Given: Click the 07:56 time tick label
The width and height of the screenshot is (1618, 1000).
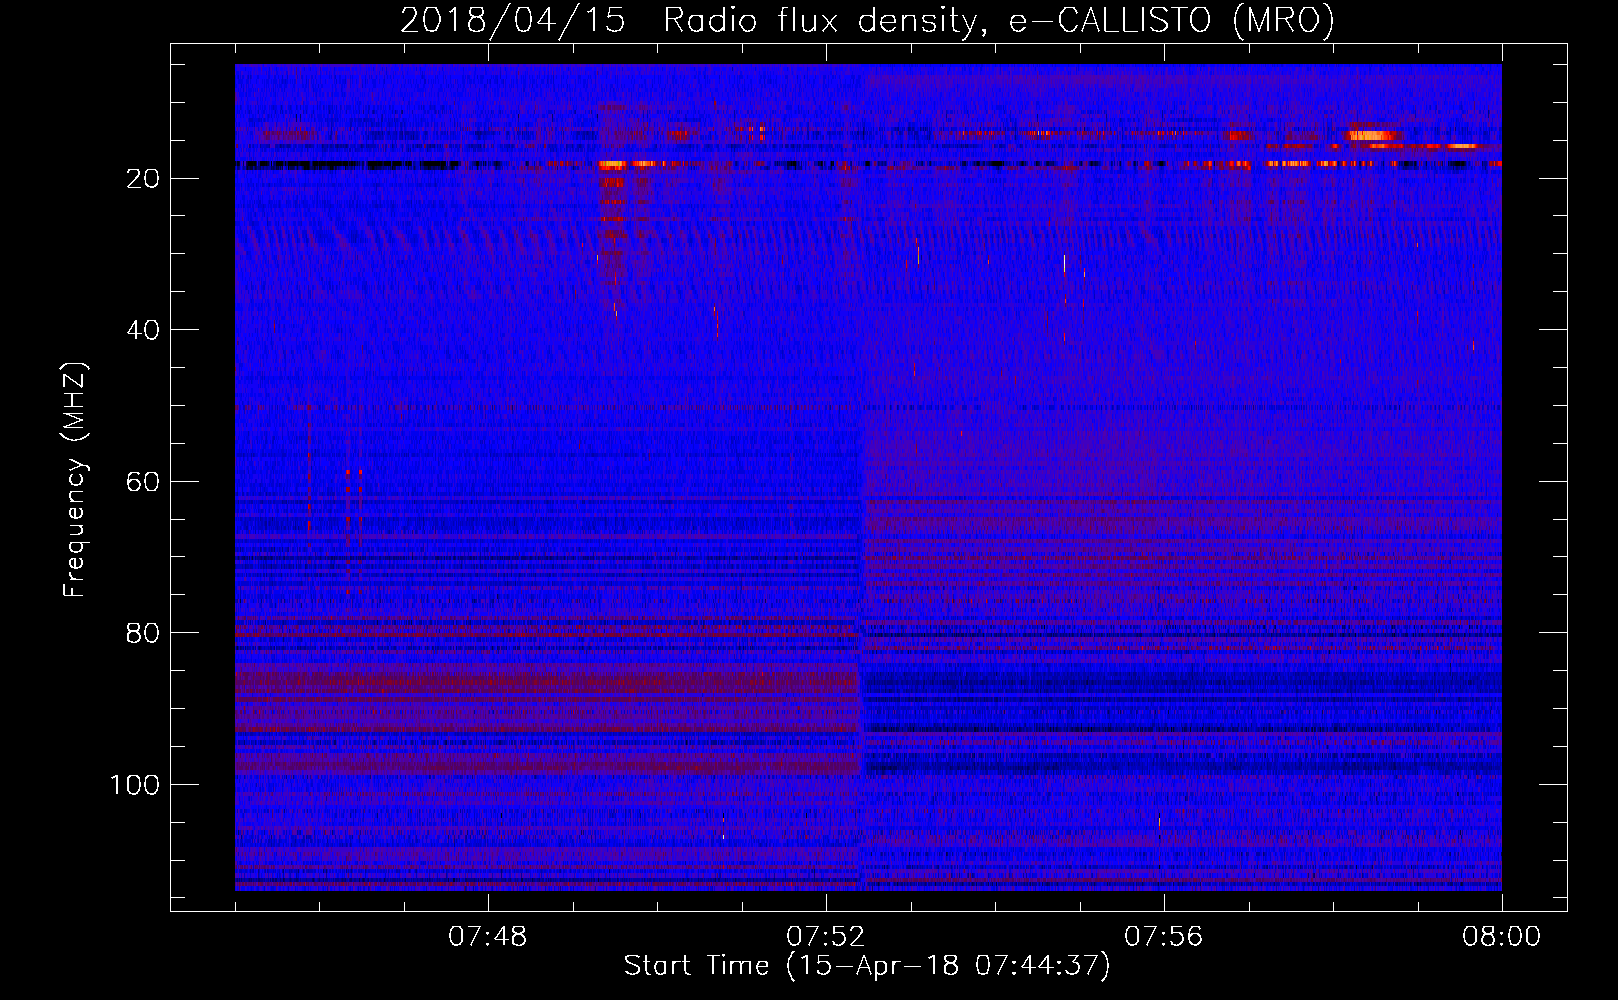Looking at the screenshot, I should 1164,937.
